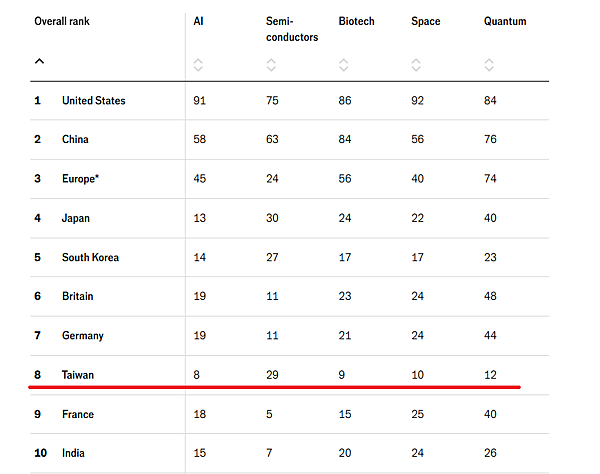
Task: Click the sort icon below Biotech
Action: 343,65
